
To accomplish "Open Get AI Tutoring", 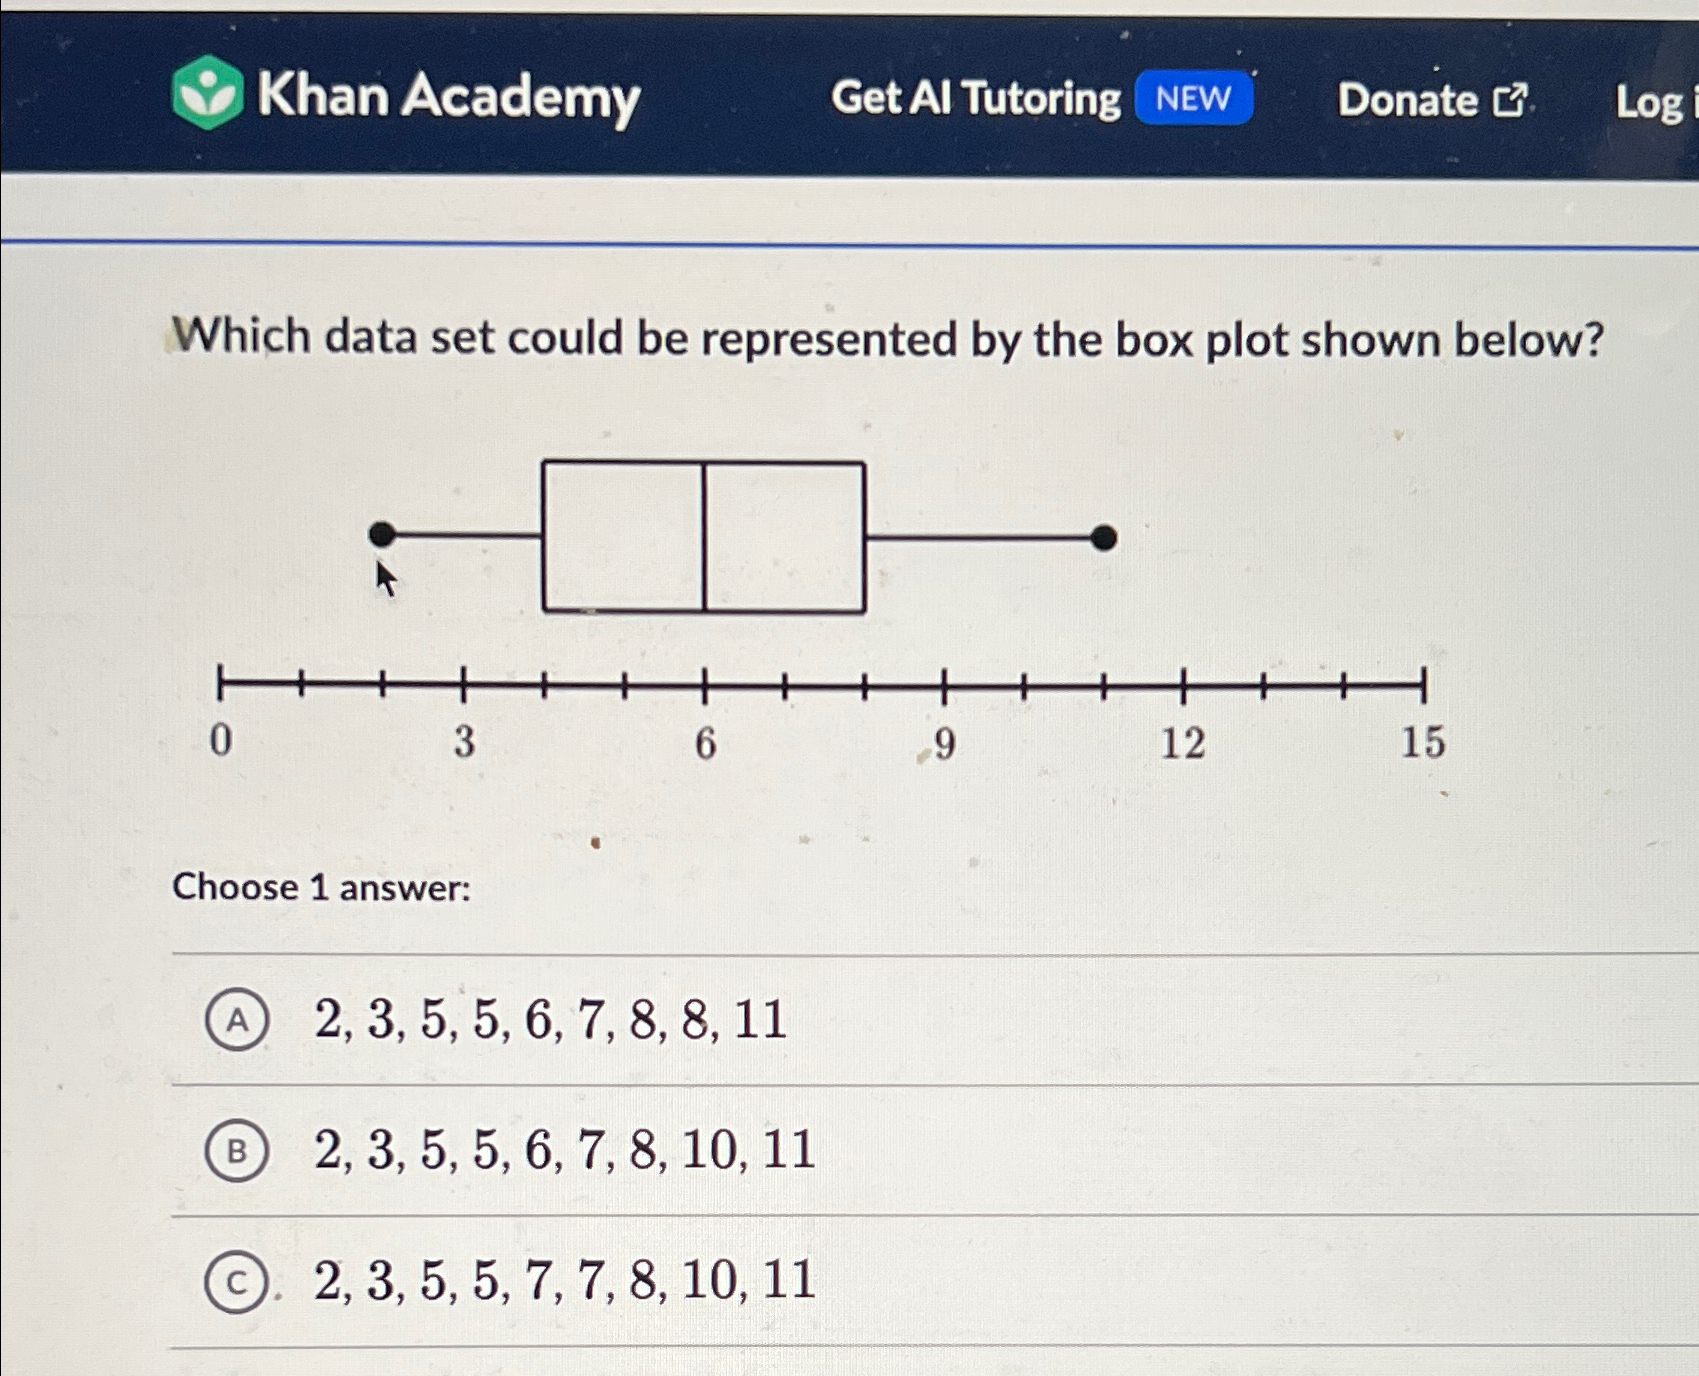I will pos(977,99).
